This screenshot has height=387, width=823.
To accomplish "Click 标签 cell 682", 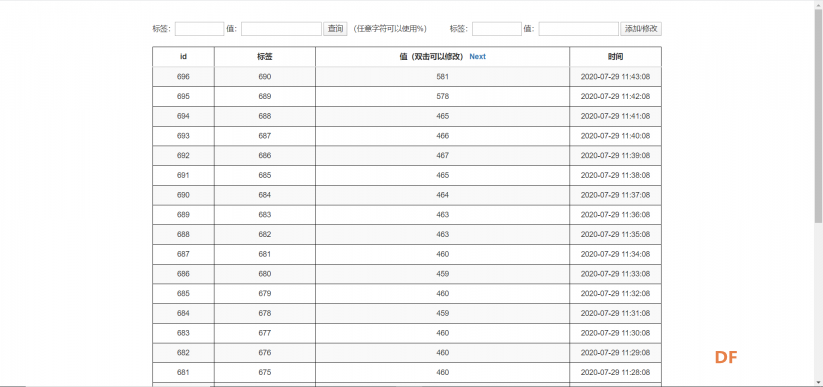I will tap(265, 234).
